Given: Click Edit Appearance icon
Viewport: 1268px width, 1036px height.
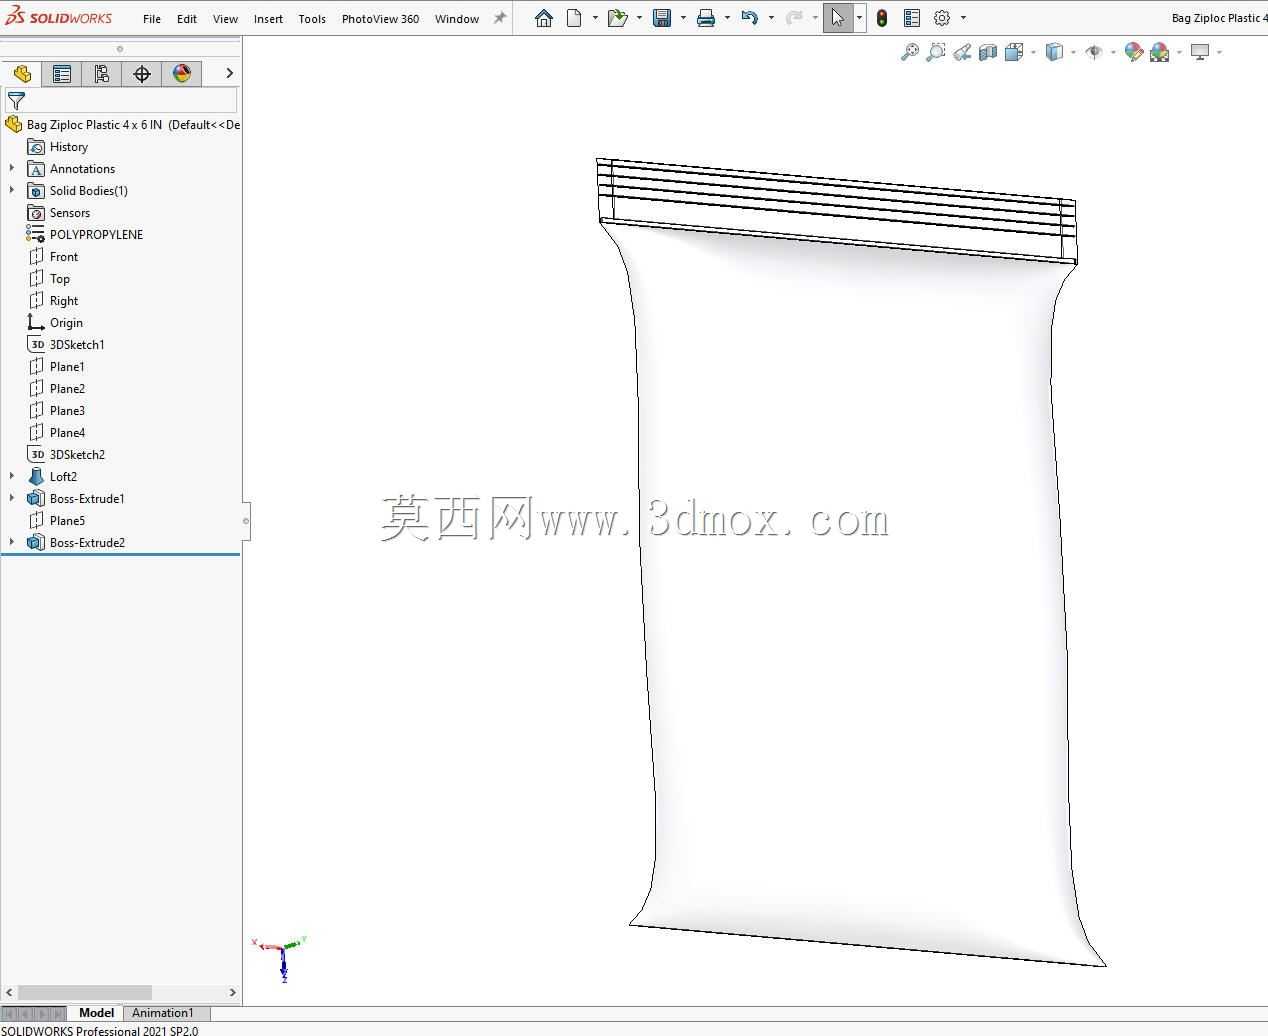Looking at the screenshot, I should click(1134, 52).
